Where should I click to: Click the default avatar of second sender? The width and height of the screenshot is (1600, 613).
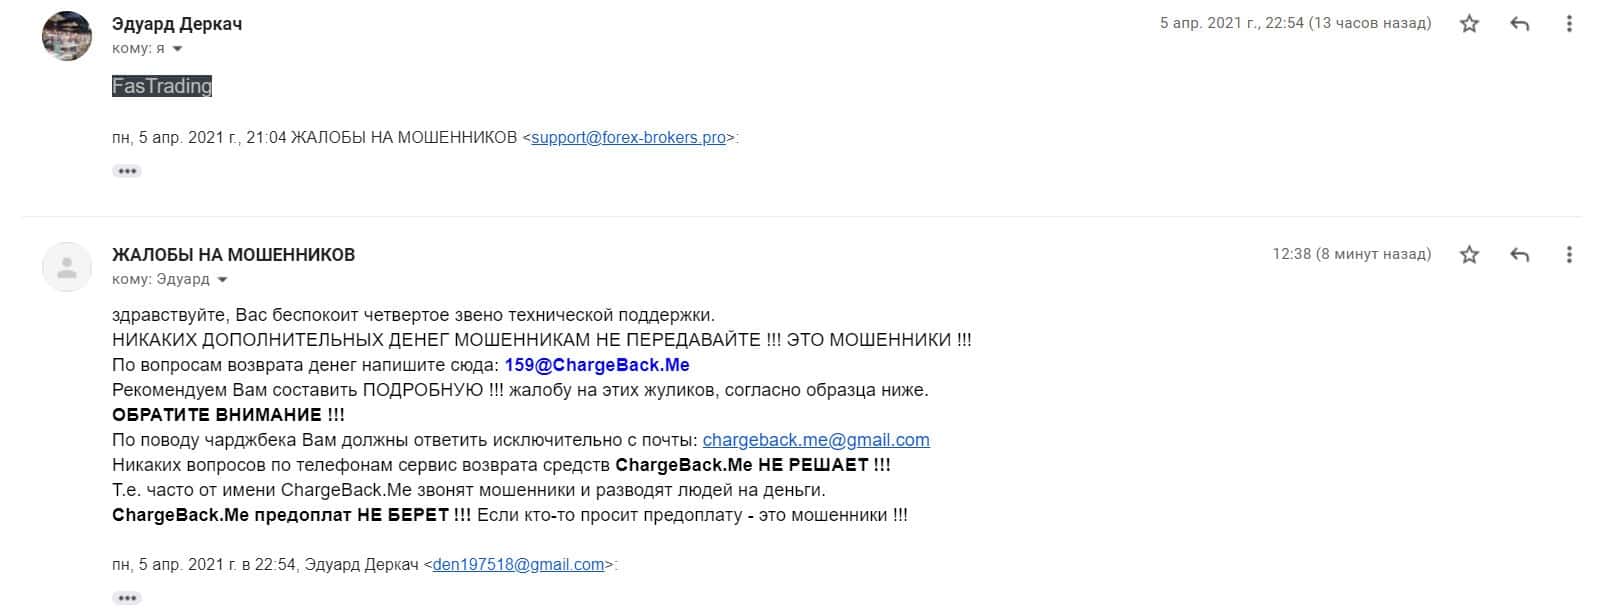pyautogui.click(x=67, y=267)
